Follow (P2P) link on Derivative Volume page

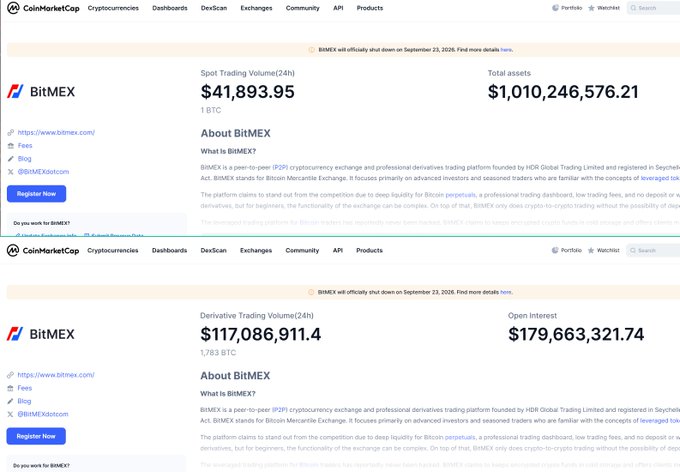coord(280,410)
